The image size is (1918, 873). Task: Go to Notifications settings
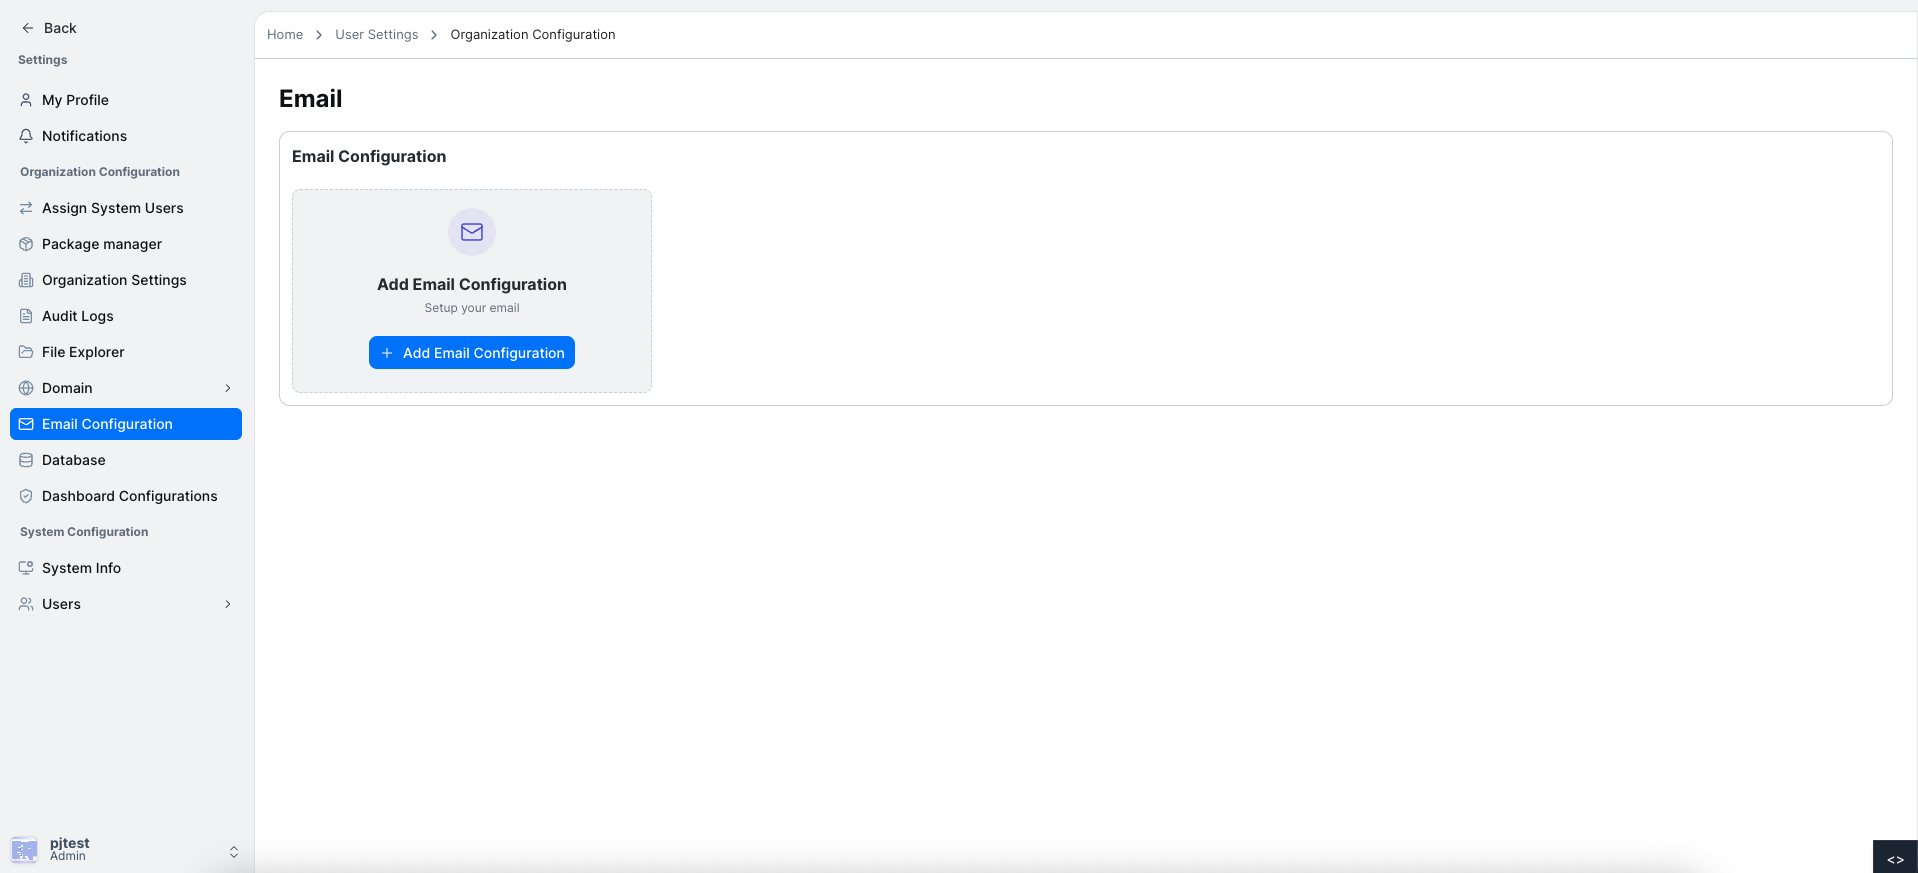click(126, 136)
